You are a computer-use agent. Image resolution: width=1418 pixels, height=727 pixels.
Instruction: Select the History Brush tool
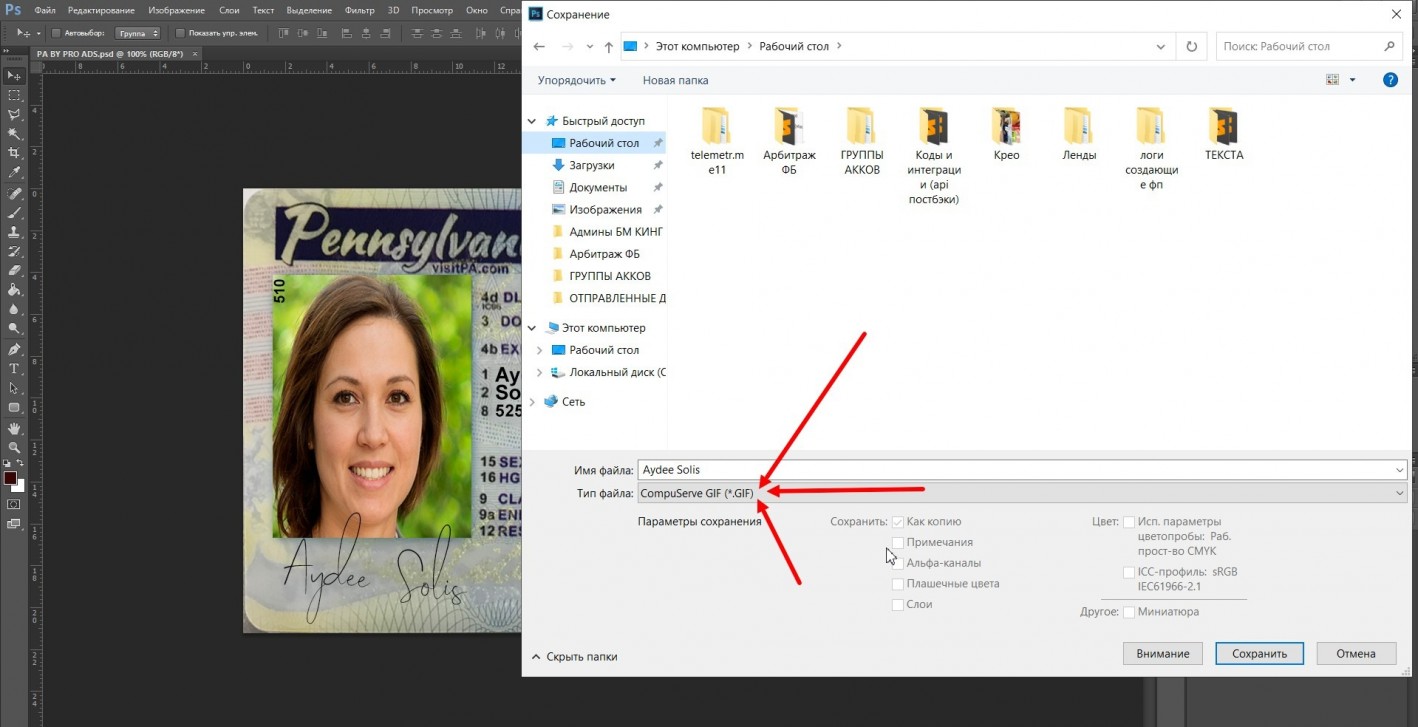14,251
